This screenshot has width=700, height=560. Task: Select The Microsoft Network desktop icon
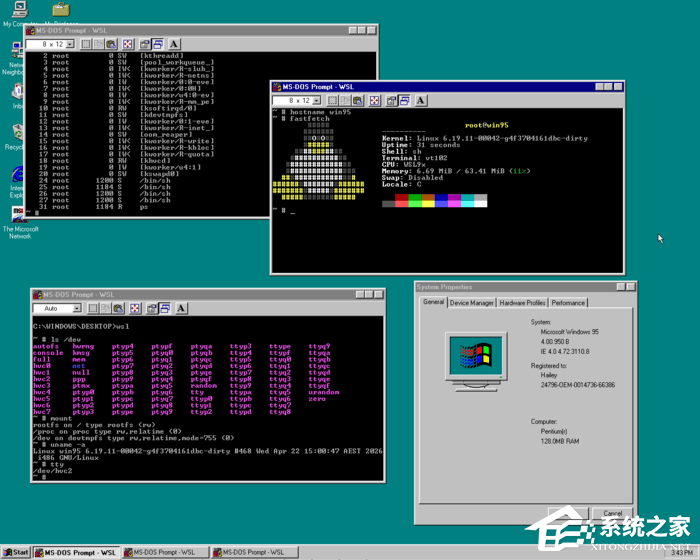20,222
